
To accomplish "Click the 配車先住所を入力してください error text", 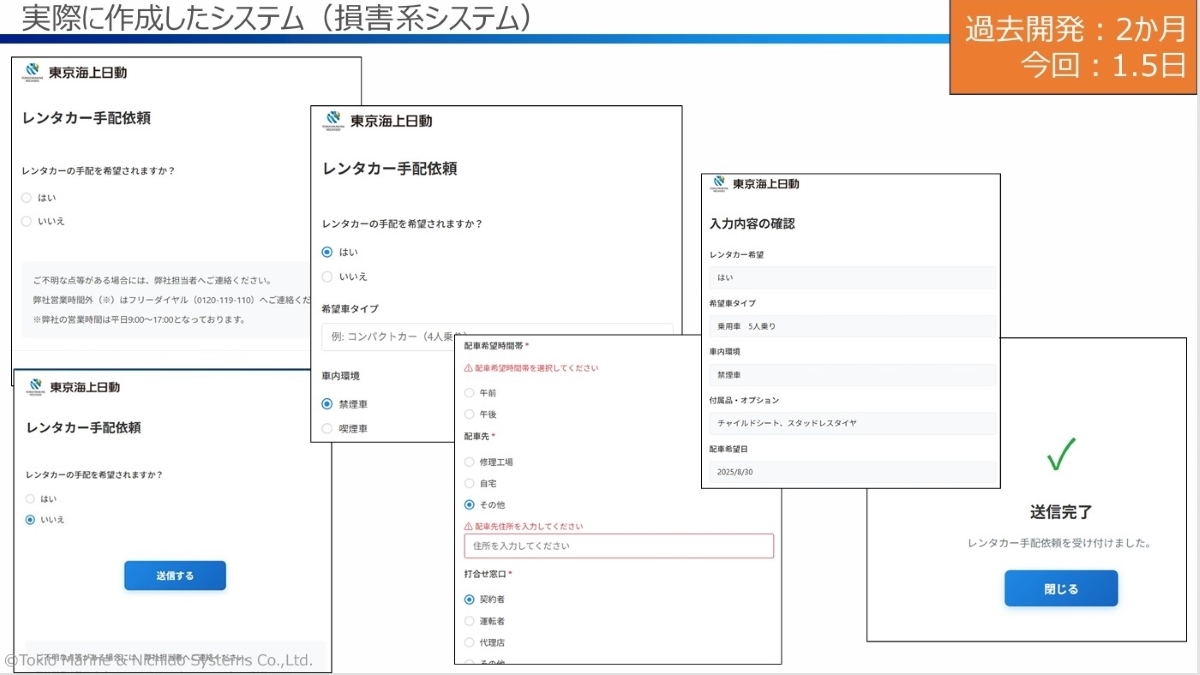I will pos(529,526).
